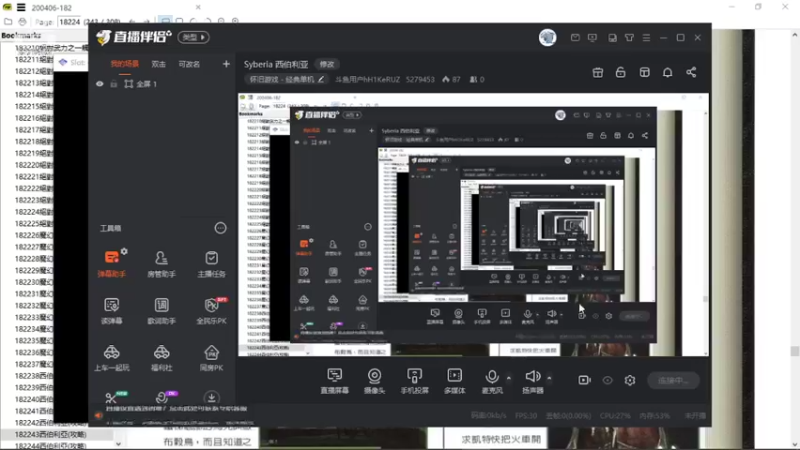Click room number 5279453
800x450 pixels.
click(420, 80)
